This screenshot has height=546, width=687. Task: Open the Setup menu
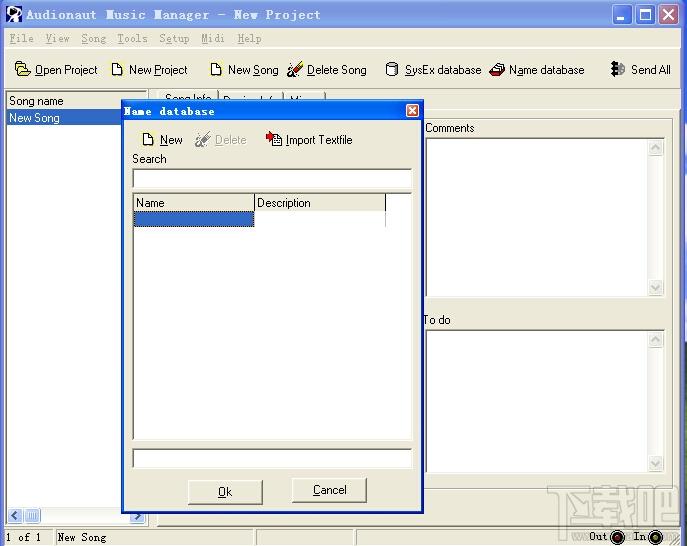pyautogui.click(x=174, y=39)
